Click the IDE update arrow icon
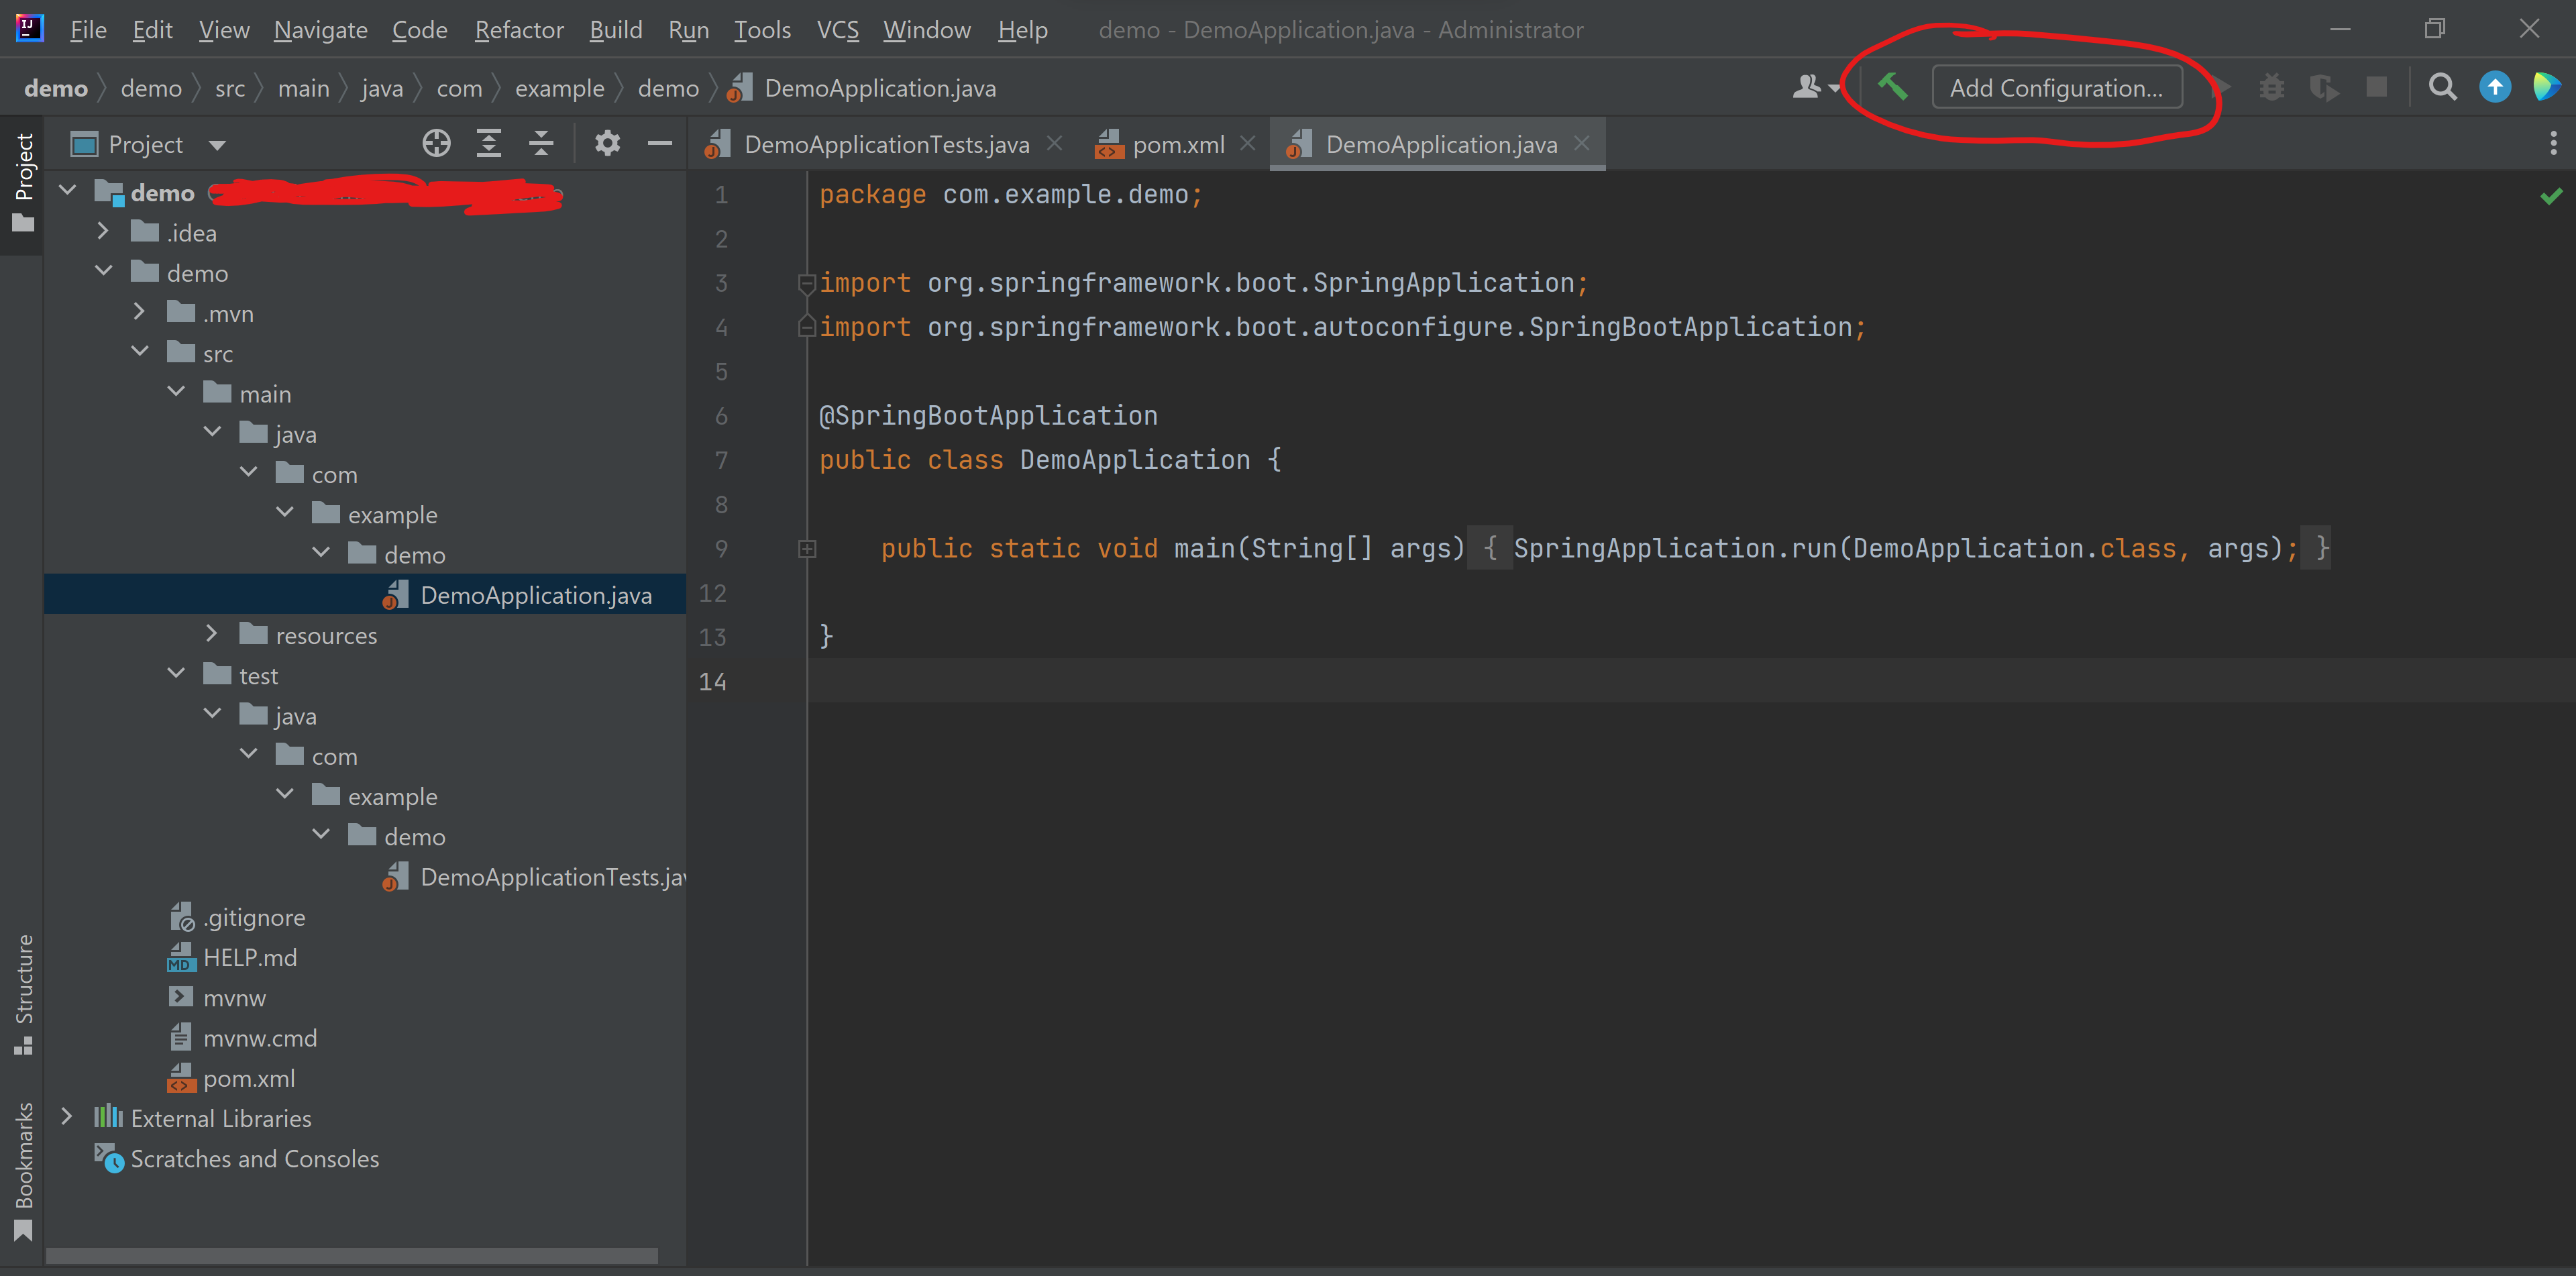Screen dimensions: 2576x1276 (x=2495, y=88)
